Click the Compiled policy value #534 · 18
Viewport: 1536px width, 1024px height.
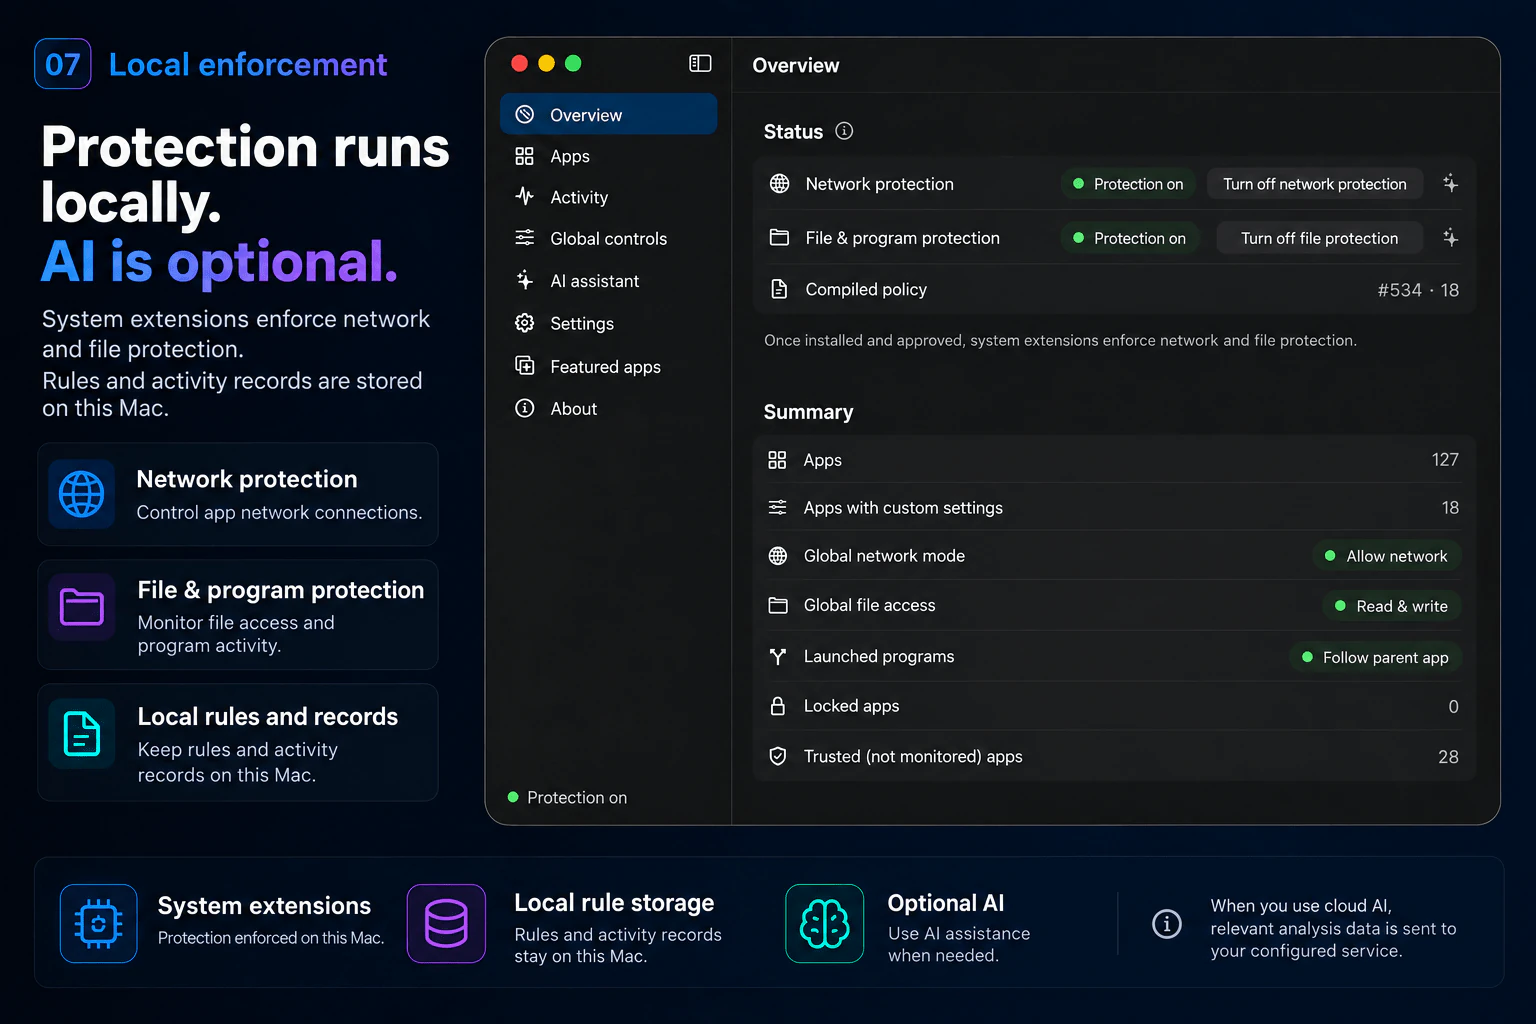(1418, 290)
